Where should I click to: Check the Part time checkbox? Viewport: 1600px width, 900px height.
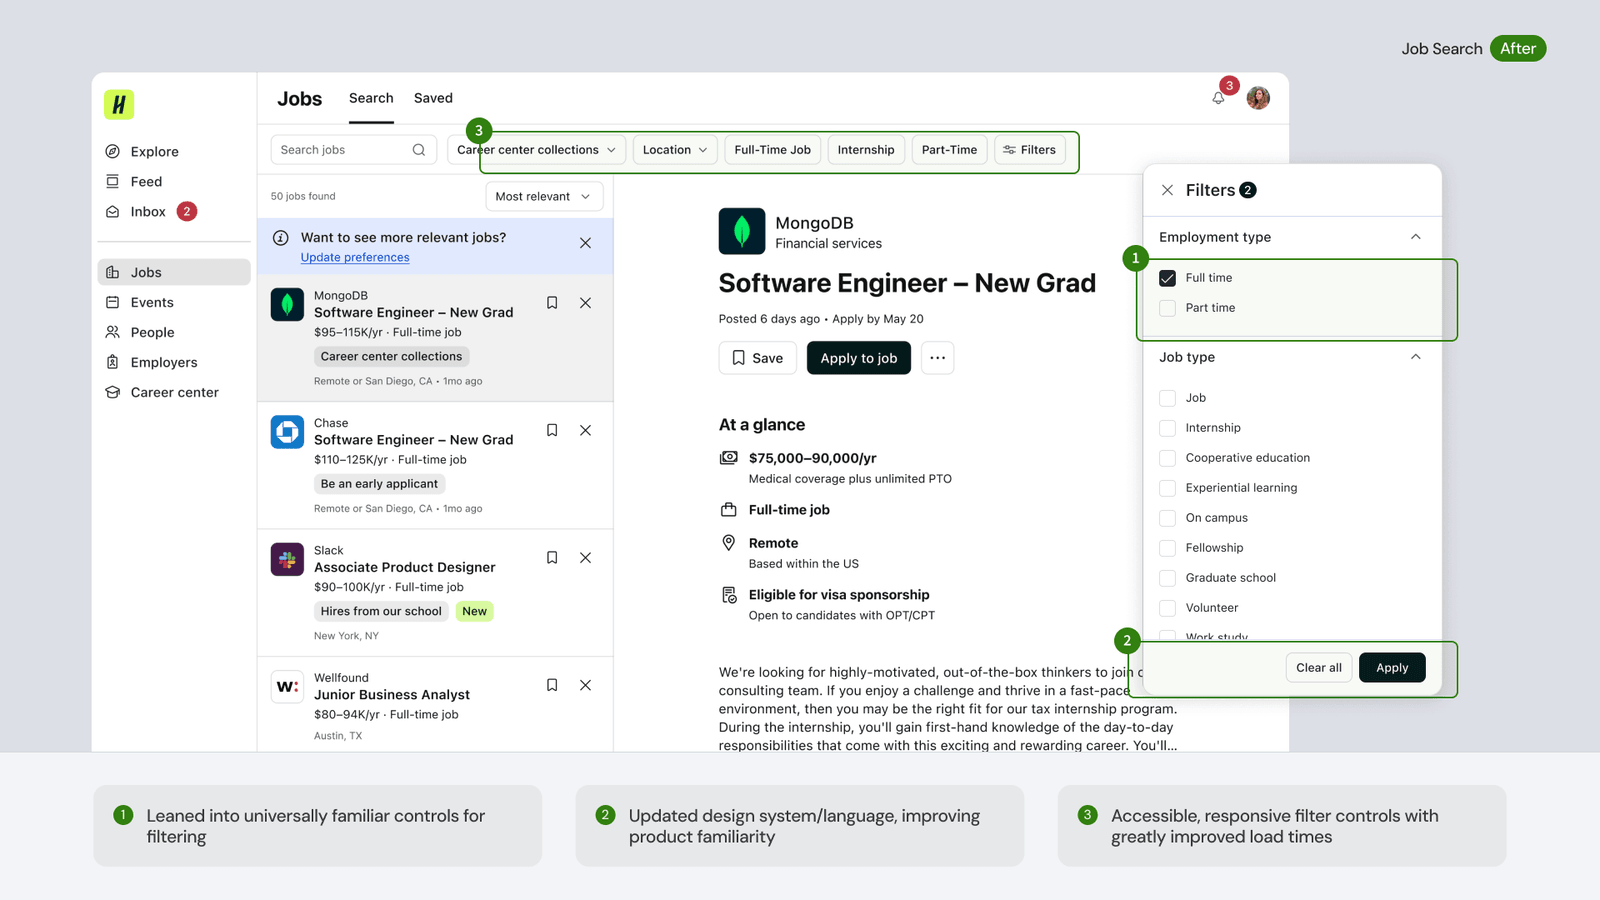[1167, 308]
